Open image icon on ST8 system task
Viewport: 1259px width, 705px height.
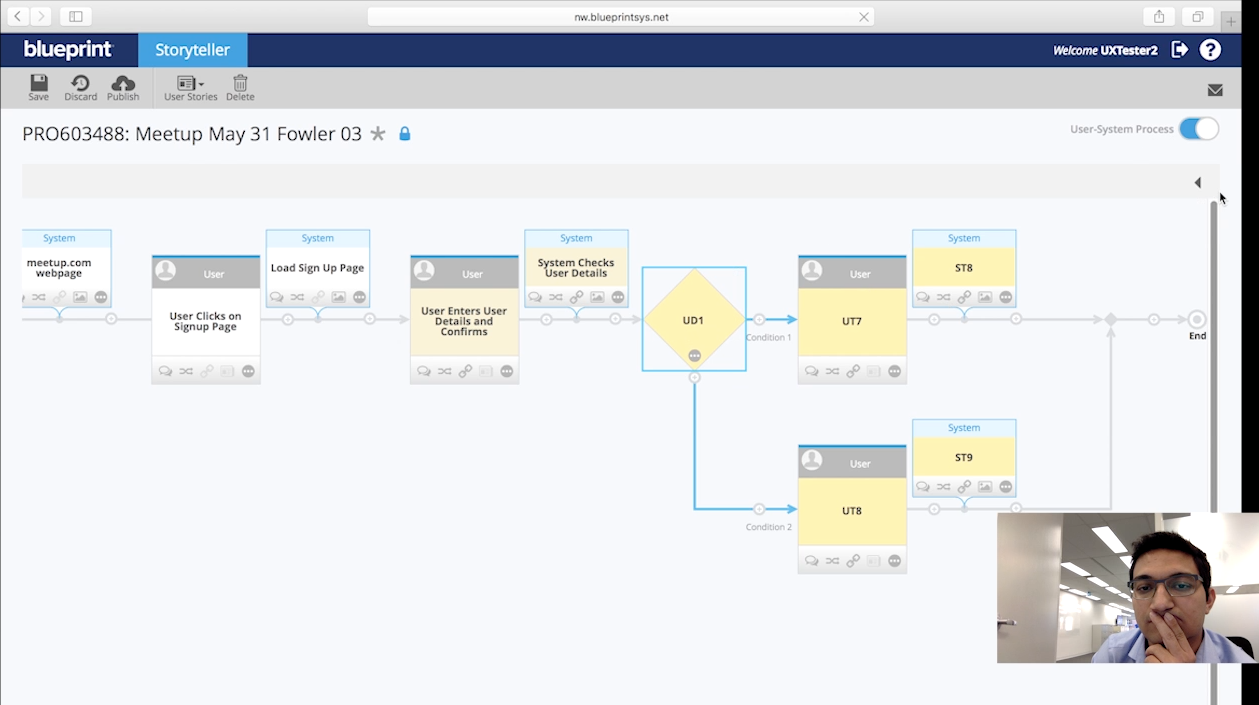coord(985,297)
